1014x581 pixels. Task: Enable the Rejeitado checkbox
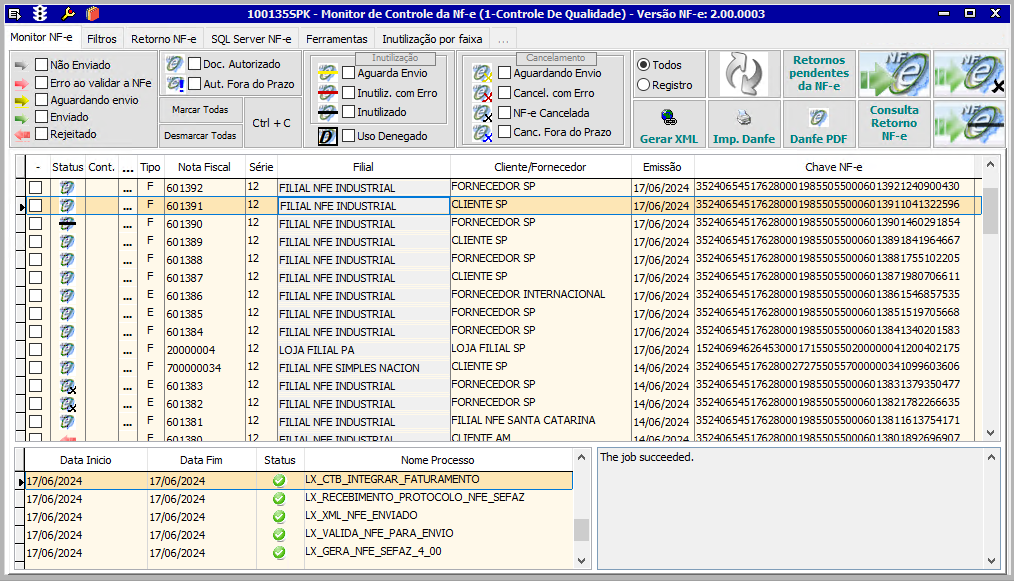[x=42, y=134]
